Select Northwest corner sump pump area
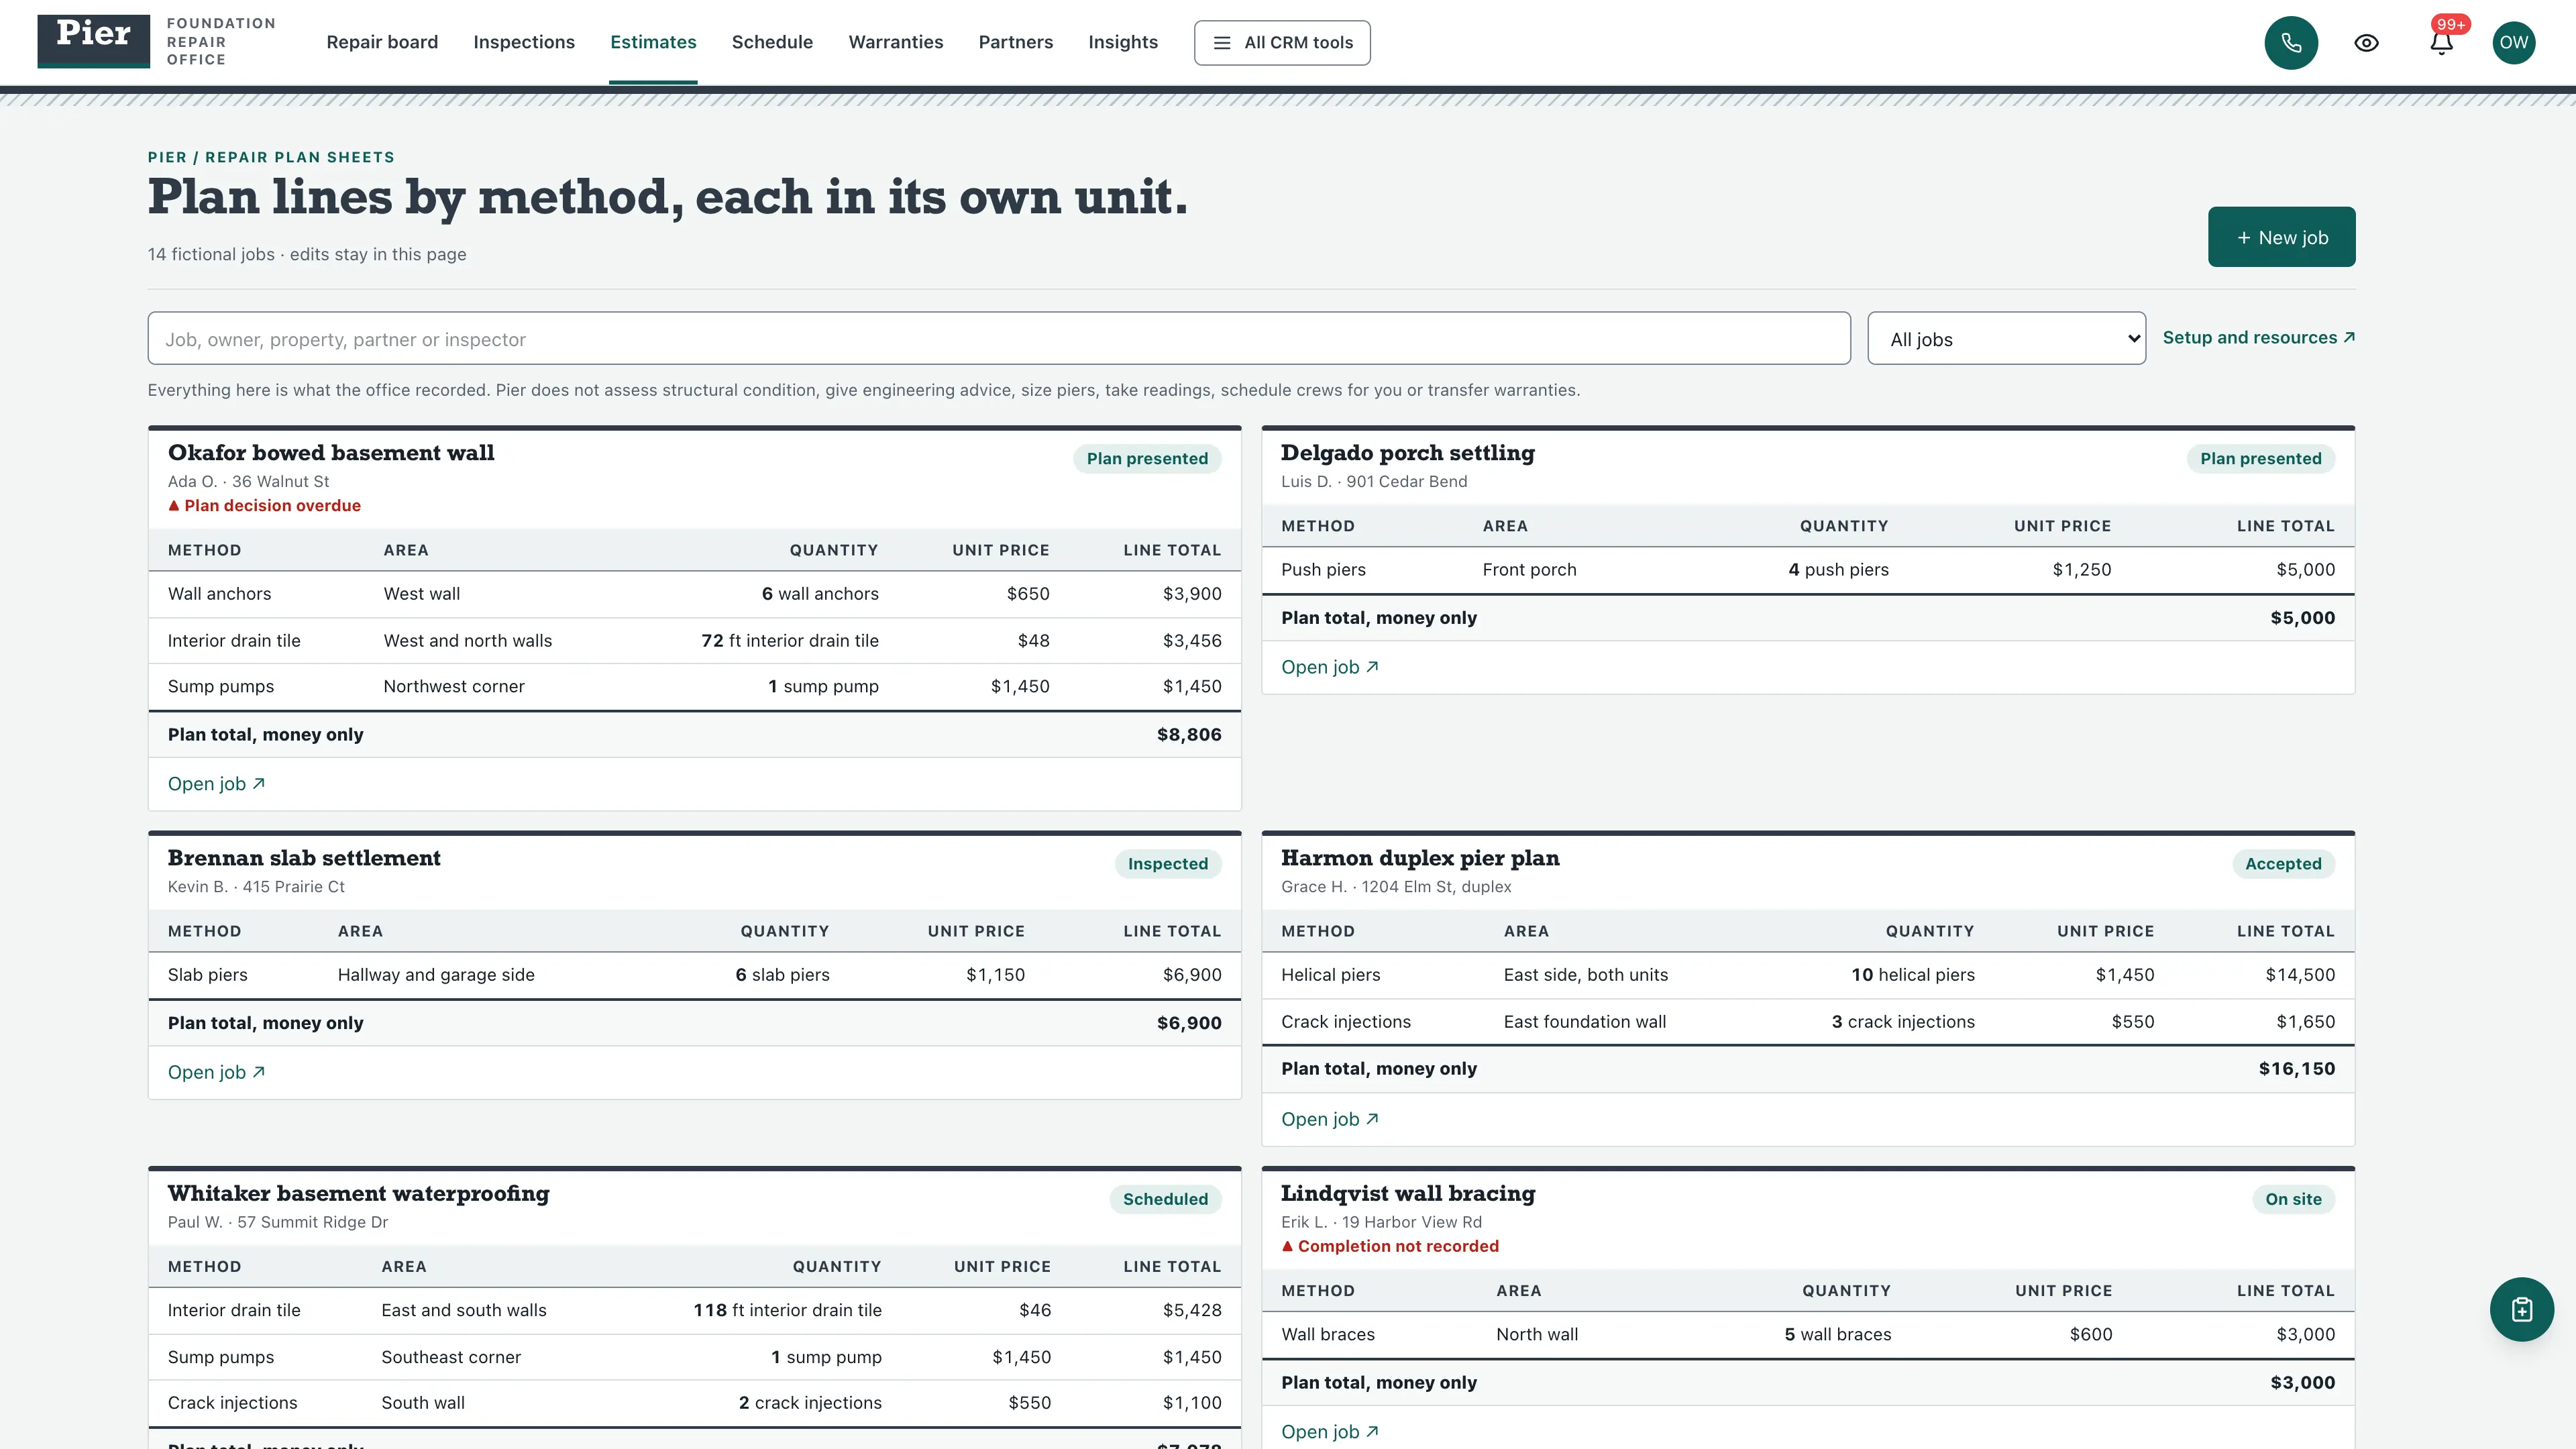This screenshot has width=2576, height=1449. coord(453,686)
